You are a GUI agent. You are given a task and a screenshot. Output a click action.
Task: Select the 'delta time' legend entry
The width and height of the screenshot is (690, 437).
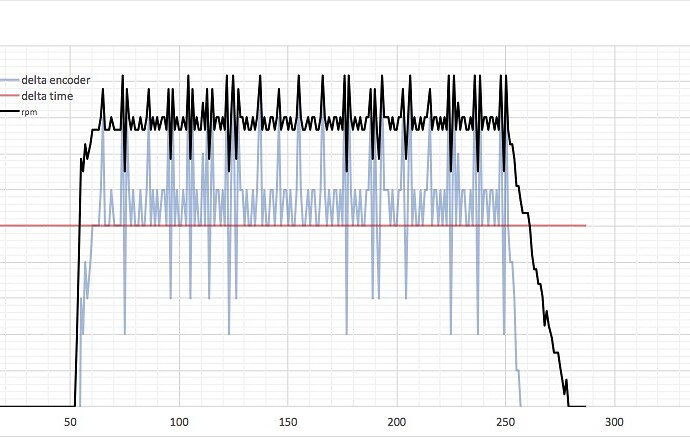(47, 96)
